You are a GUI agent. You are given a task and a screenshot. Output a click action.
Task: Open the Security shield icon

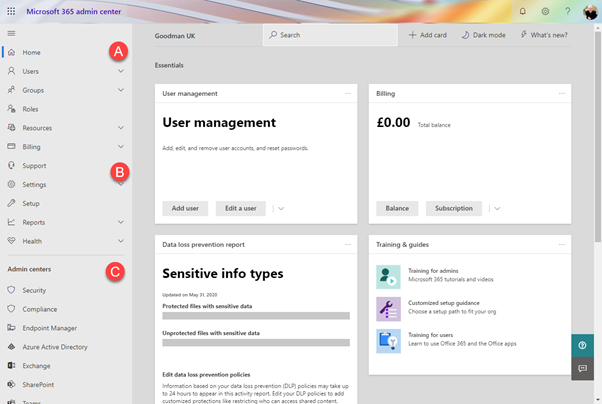coord(12,290)
